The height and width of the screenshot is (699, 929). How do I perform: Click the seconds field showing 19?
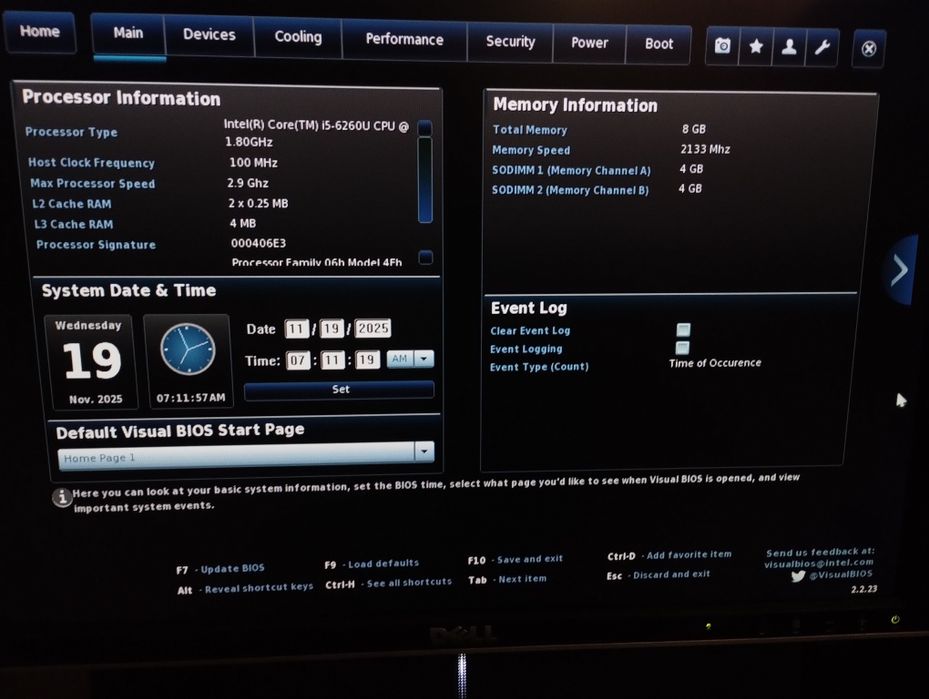click(367, 359)
